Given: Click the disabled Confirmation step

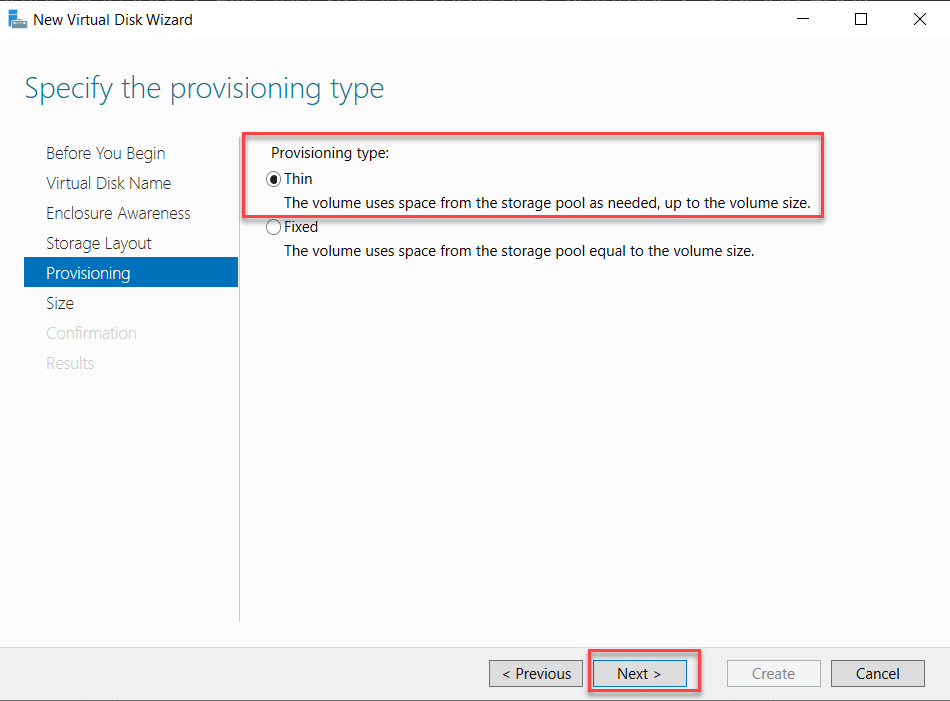Looking at the screenshot, I should [91, 333].
